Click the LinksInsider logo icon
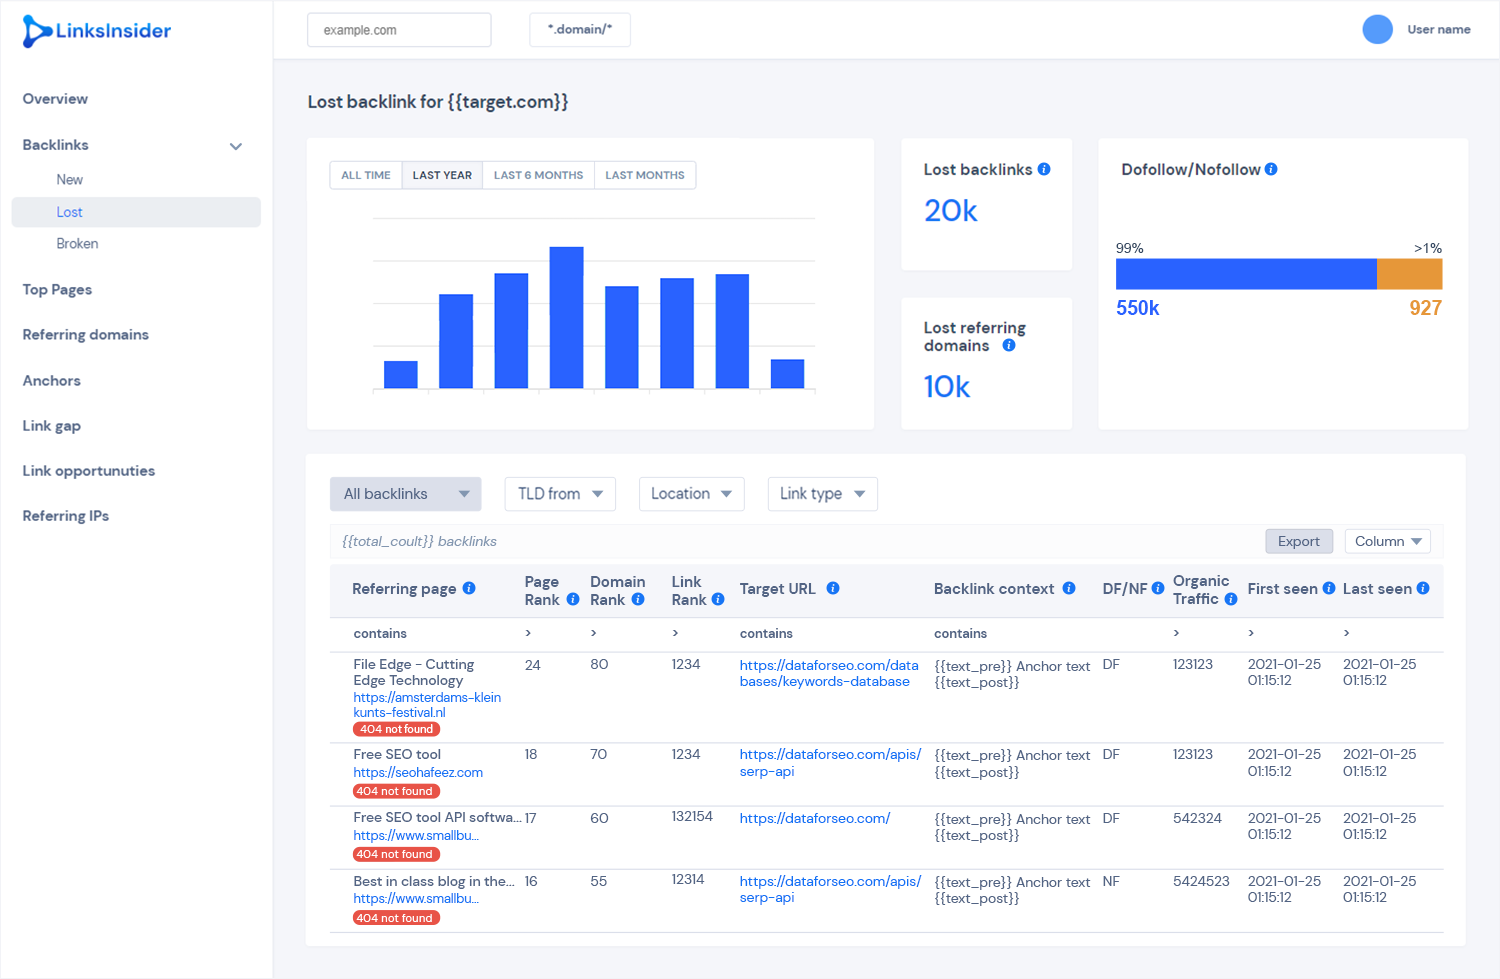Image resolution: width=1500 pixels, height=979 pixels. [37, 31]
